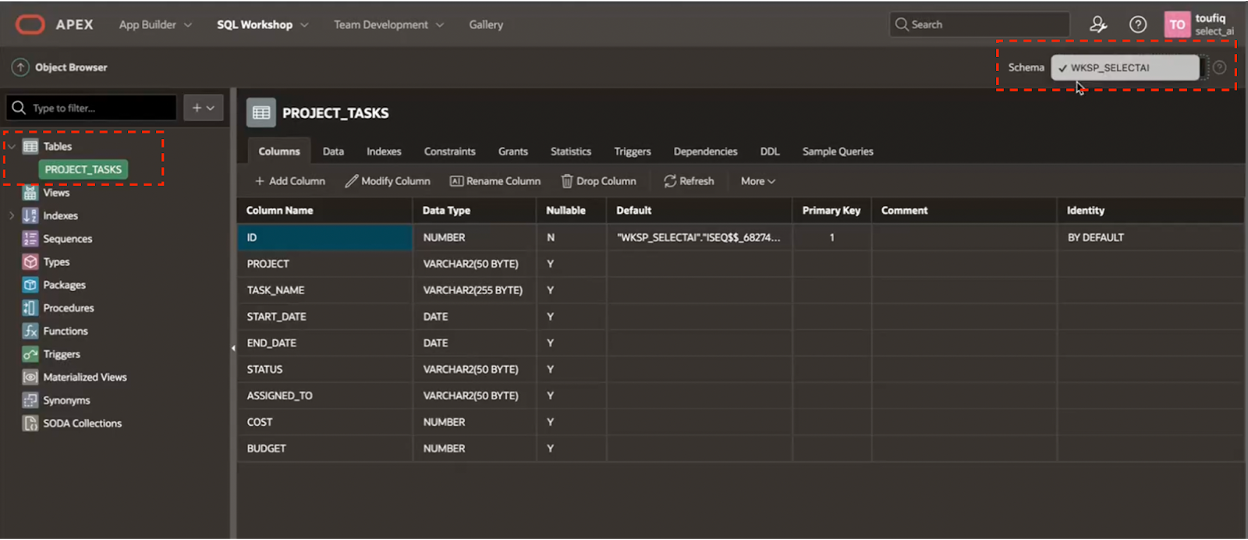Click the Materialized Views eye icon

(30, 377)
